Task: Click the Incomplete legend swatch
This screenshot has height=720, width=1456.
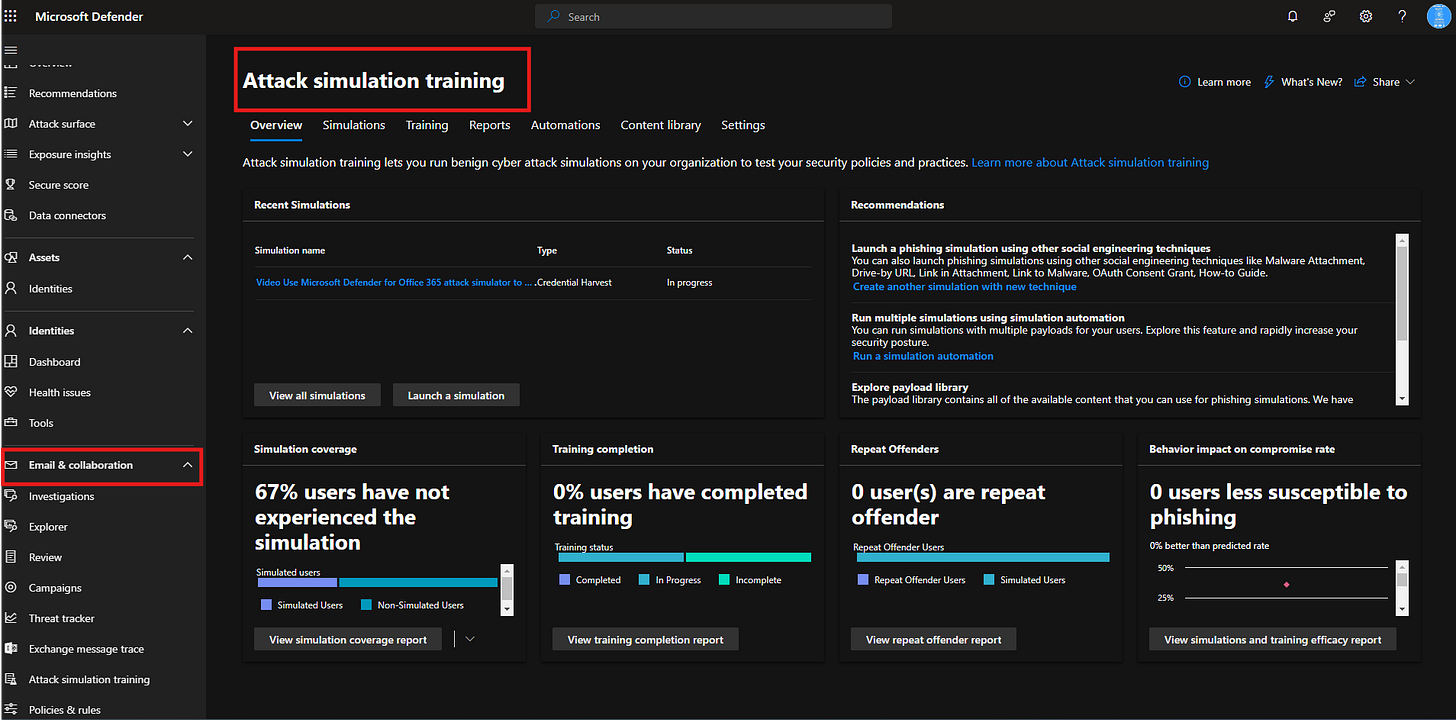Action: pyautogui.click(x=724, y=580)
